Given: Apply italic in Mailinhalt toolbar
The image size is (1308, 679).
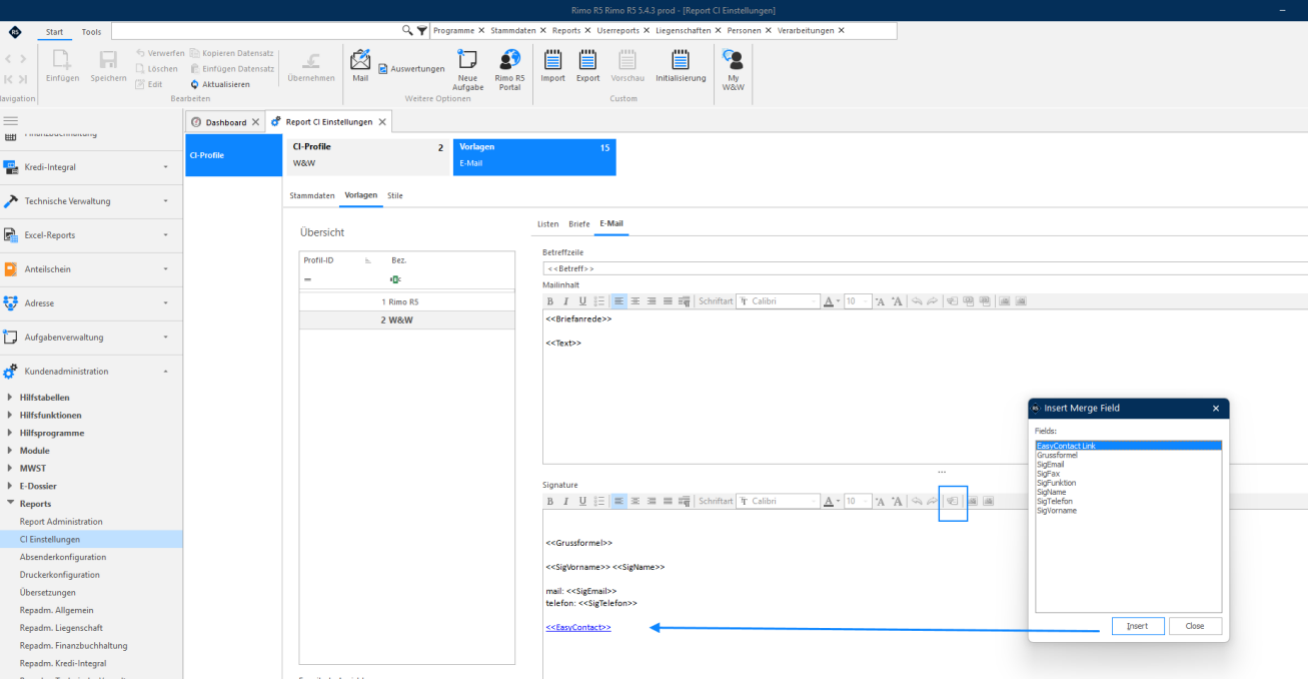Looking at the screenshot, I should [566, 301].
